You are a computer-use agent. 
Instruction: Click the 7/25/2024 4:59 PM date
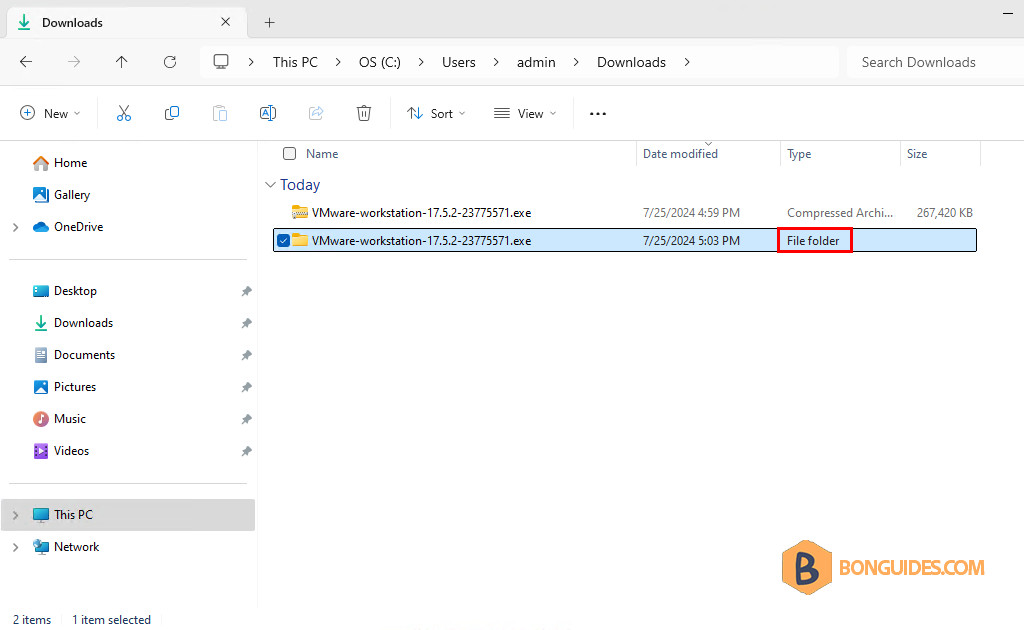pyautogui.click(x=692, y=213)
